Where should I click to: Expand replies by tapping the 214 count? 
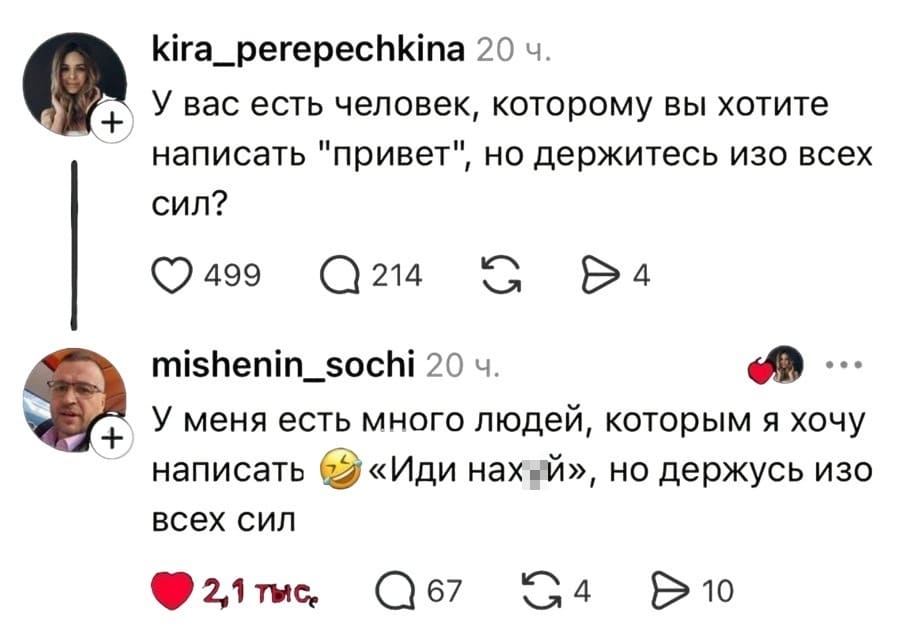pyautogui.click(x=401, y=275)
